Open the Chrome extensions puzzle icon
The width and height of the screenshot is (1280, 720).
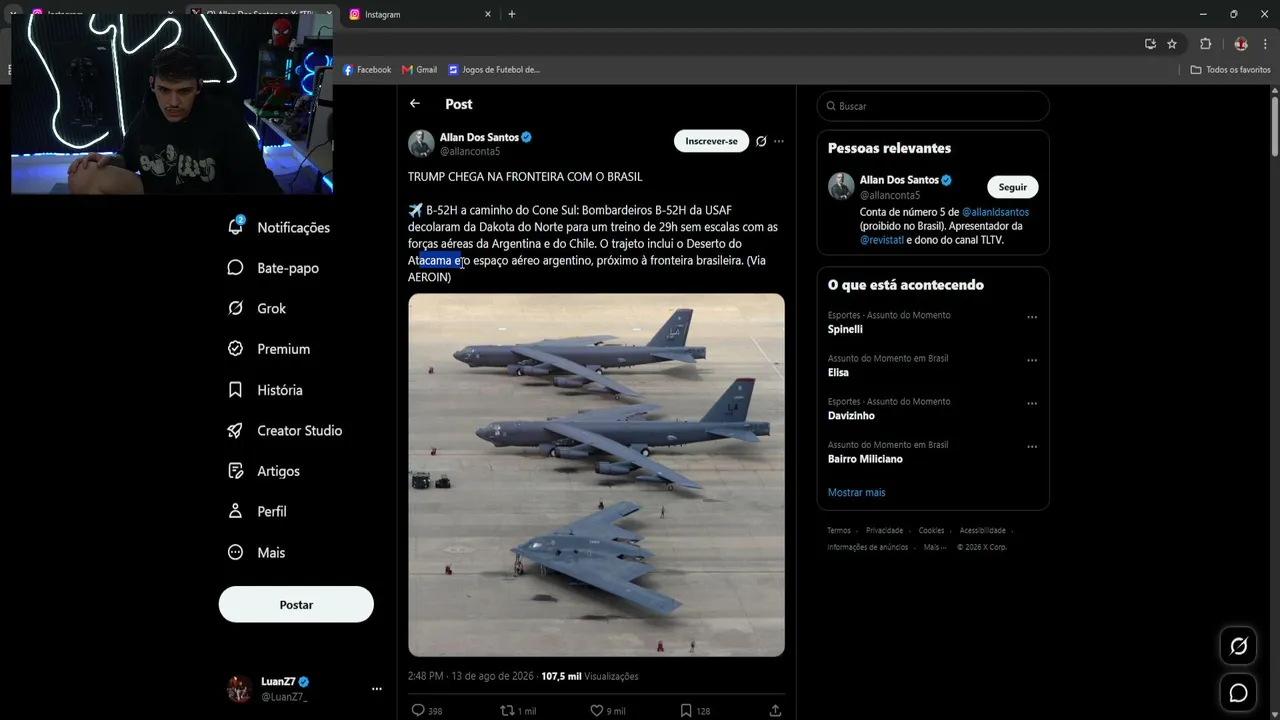click(x=1205, y=44)
